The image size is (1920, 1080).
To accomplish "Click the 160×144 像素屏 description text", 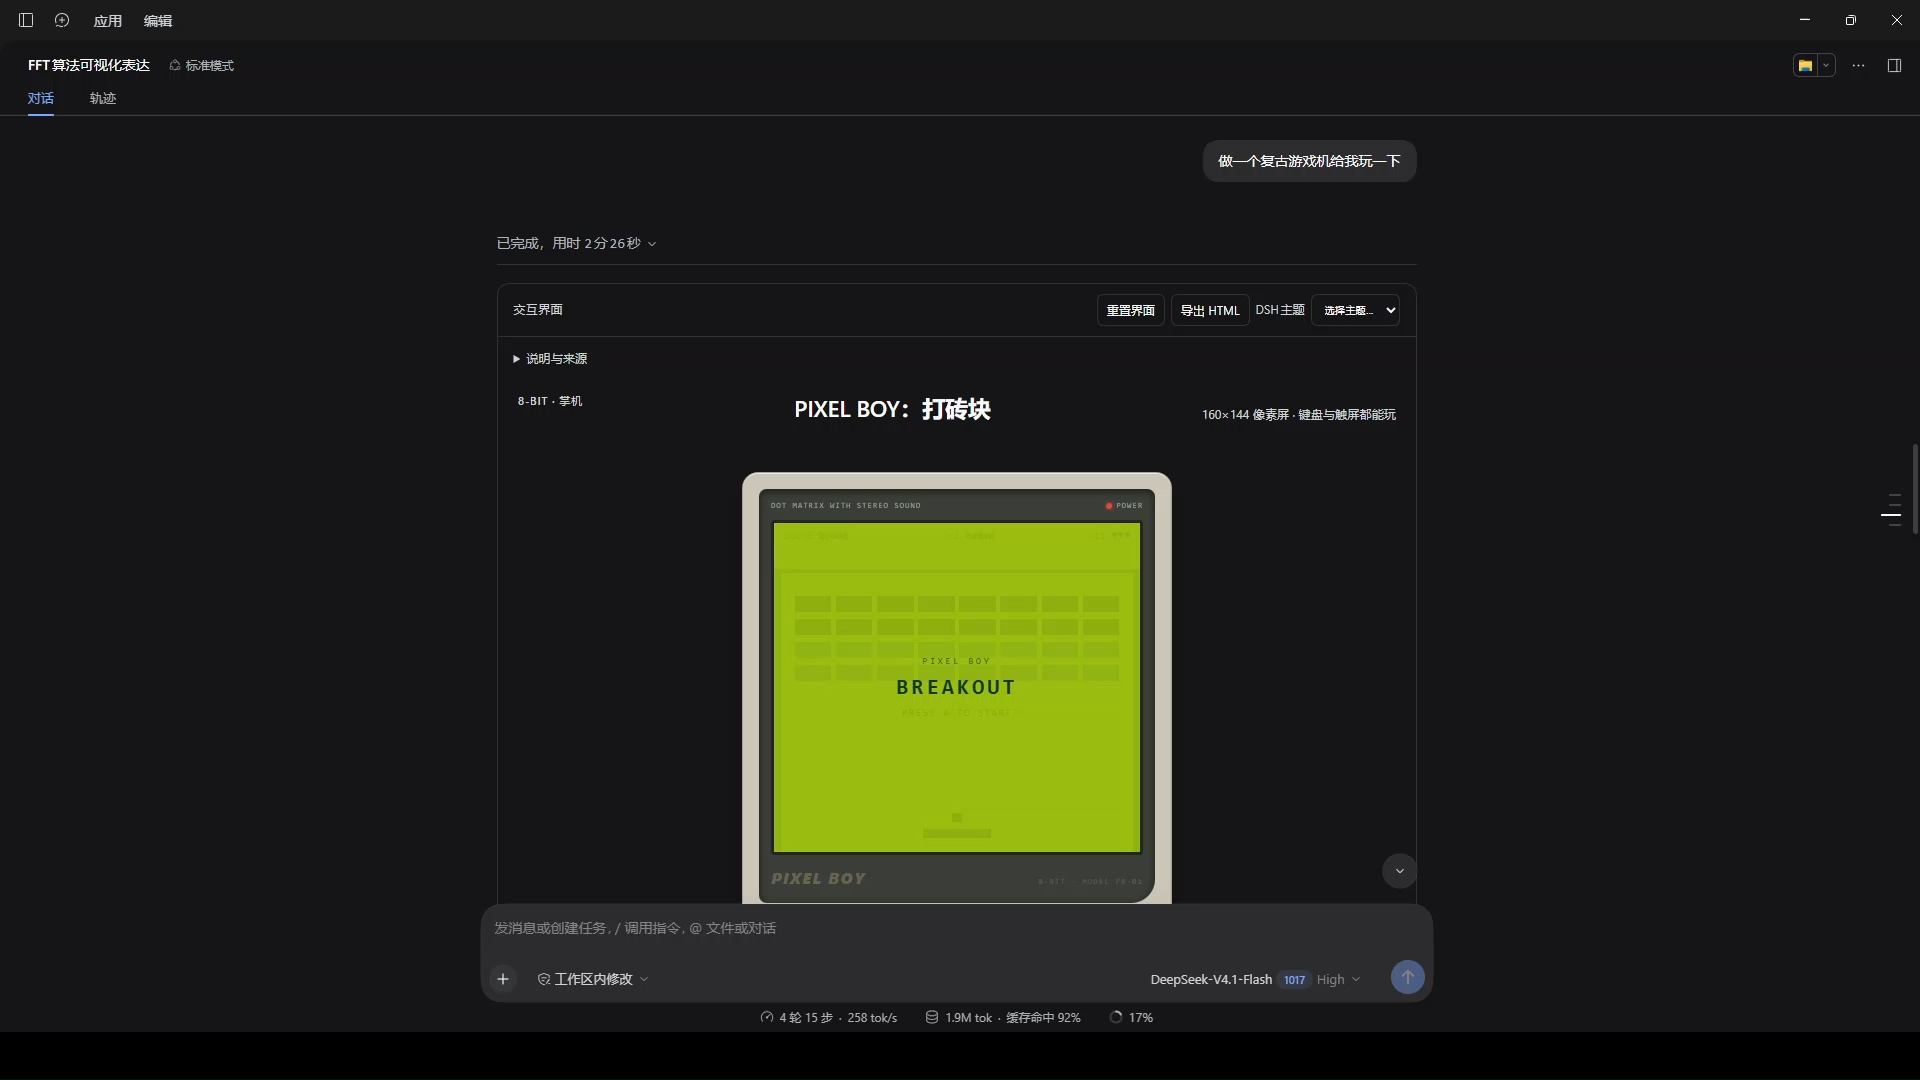I will (x=1298, y=414).
